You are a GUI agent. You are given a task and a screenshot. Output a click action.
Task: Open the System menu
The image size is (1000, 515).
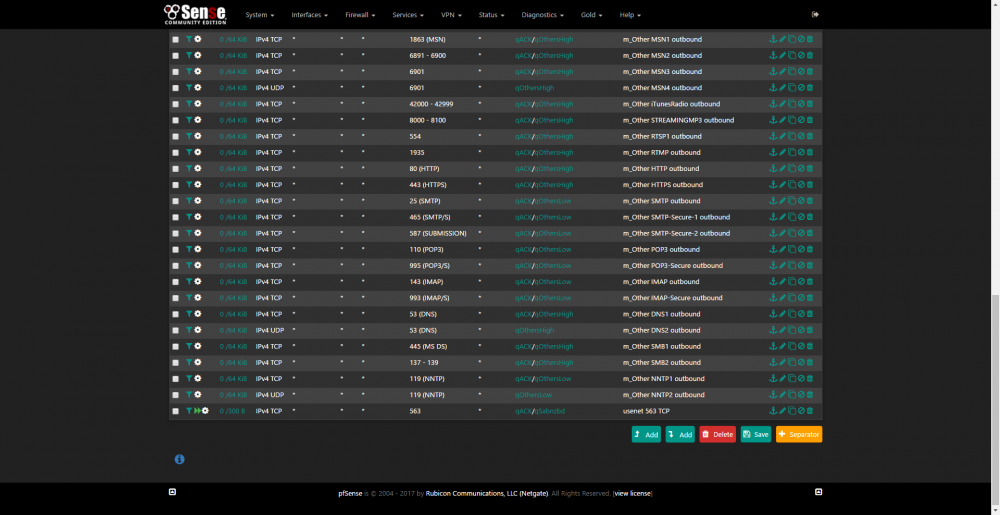tap(260, 15)
